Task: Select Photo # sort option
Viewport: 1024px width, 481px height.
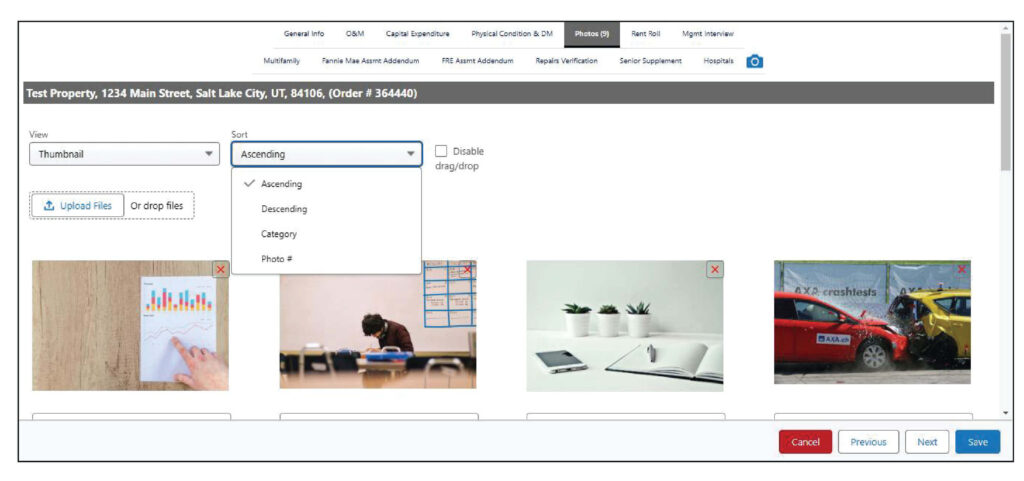Action: point(327,258)
